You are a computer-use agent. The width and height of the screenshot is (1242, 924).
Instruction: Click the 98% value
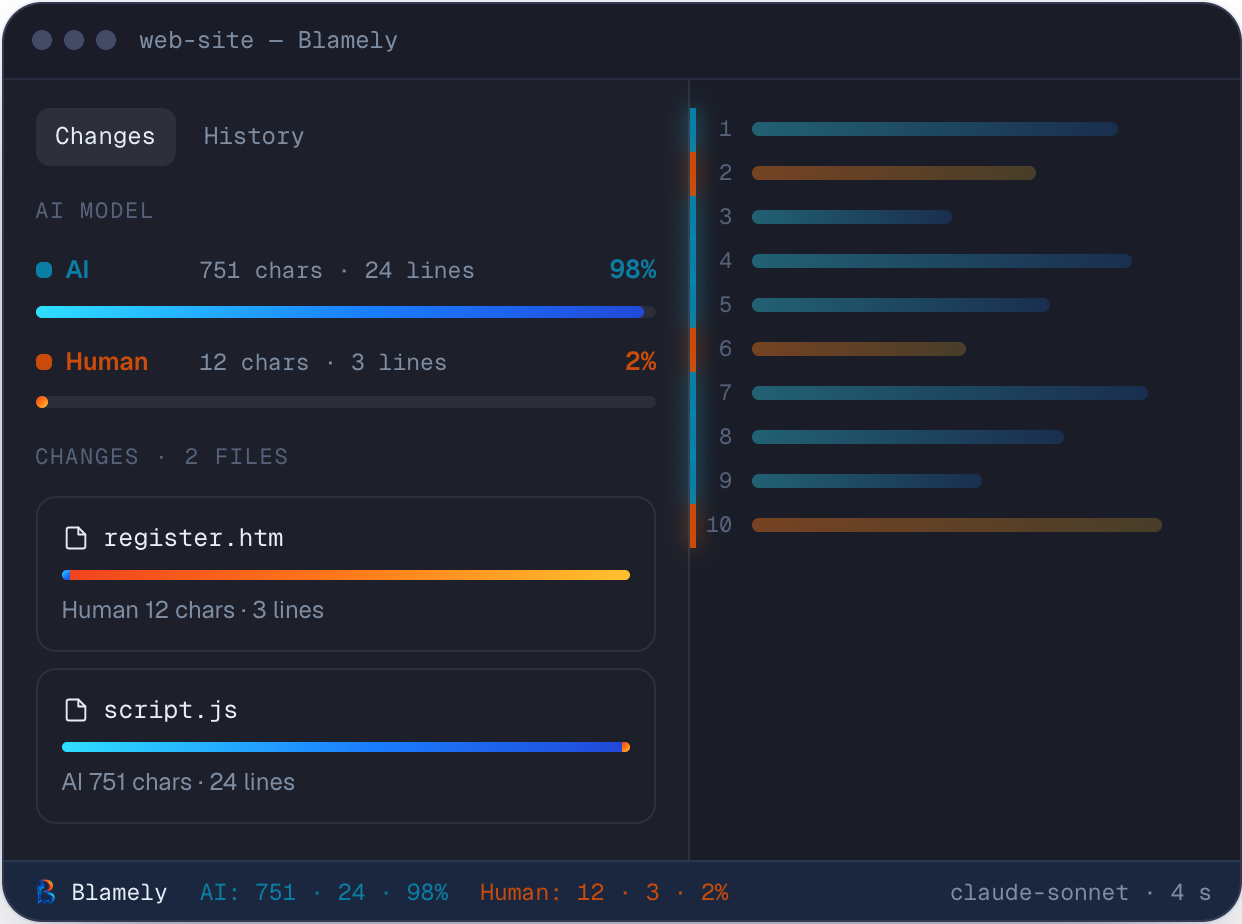click(x=633, y=270)
